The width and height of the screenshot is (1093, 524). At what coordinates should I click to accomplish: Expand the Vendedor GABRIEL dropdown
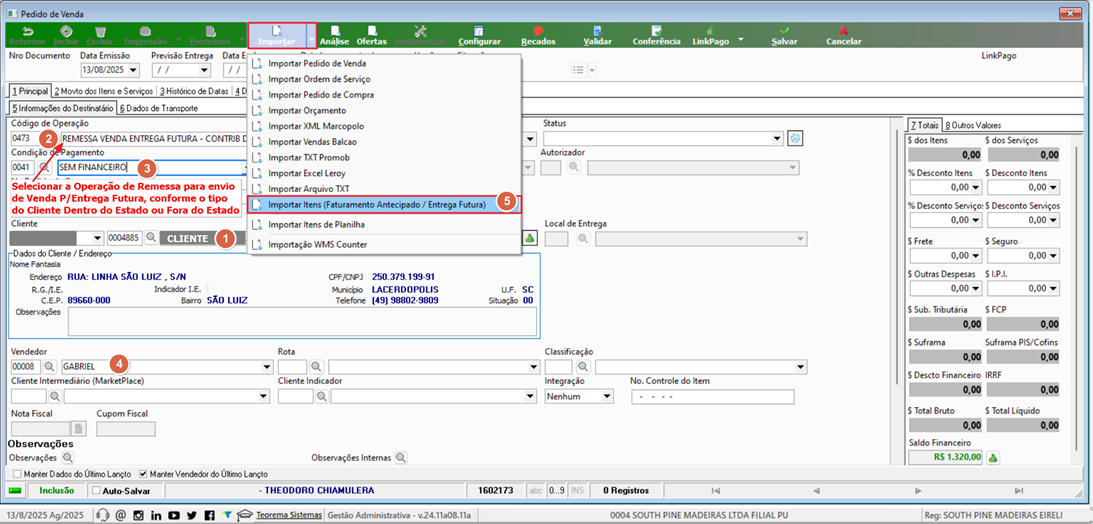[x=267, y=367]
